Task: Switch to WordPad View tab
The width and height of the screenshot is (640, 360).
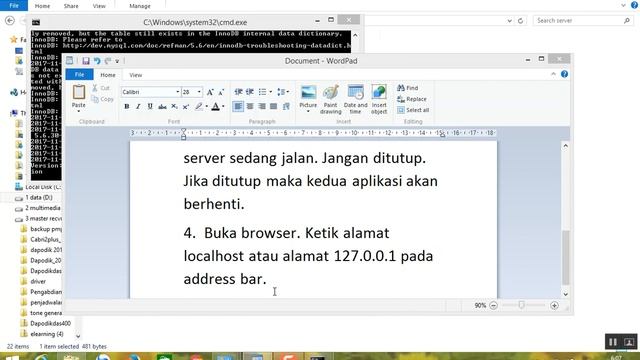Action: (x=136, y=75)
